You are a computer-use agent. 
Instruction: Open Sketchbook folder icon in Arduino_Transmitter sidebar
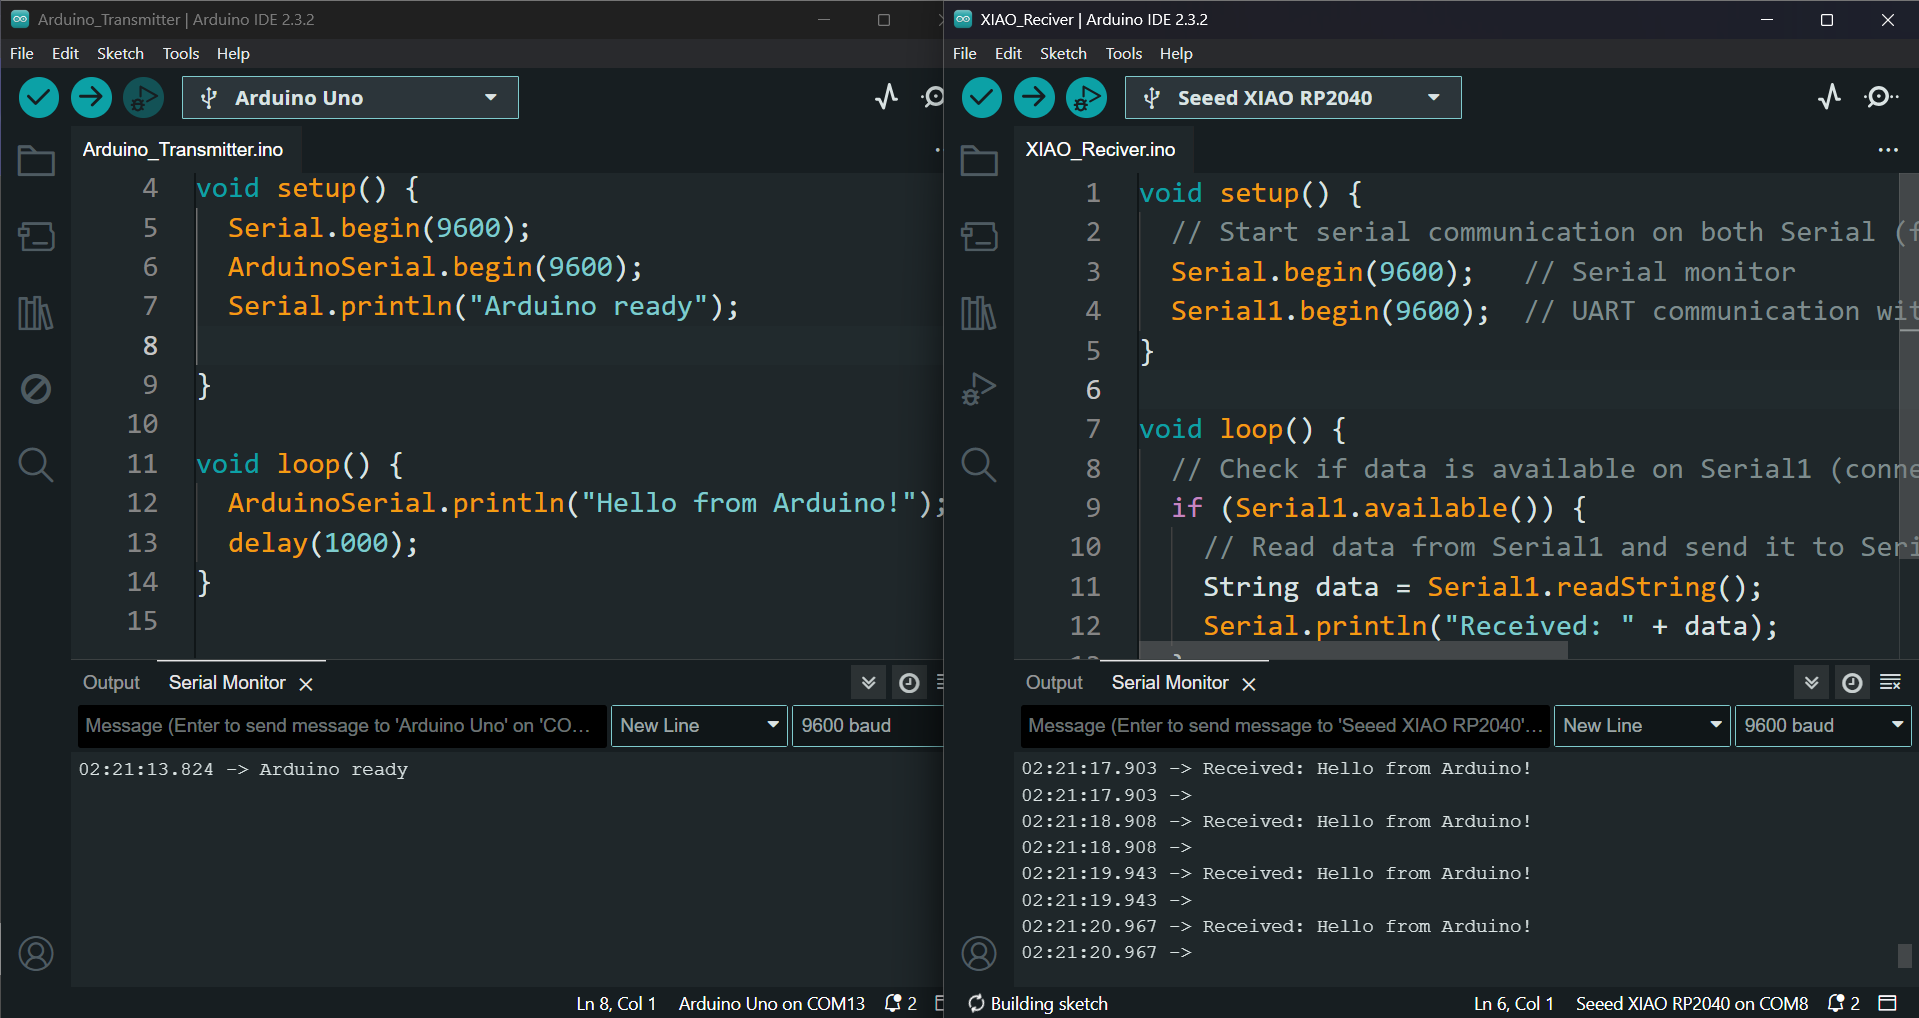36,161
